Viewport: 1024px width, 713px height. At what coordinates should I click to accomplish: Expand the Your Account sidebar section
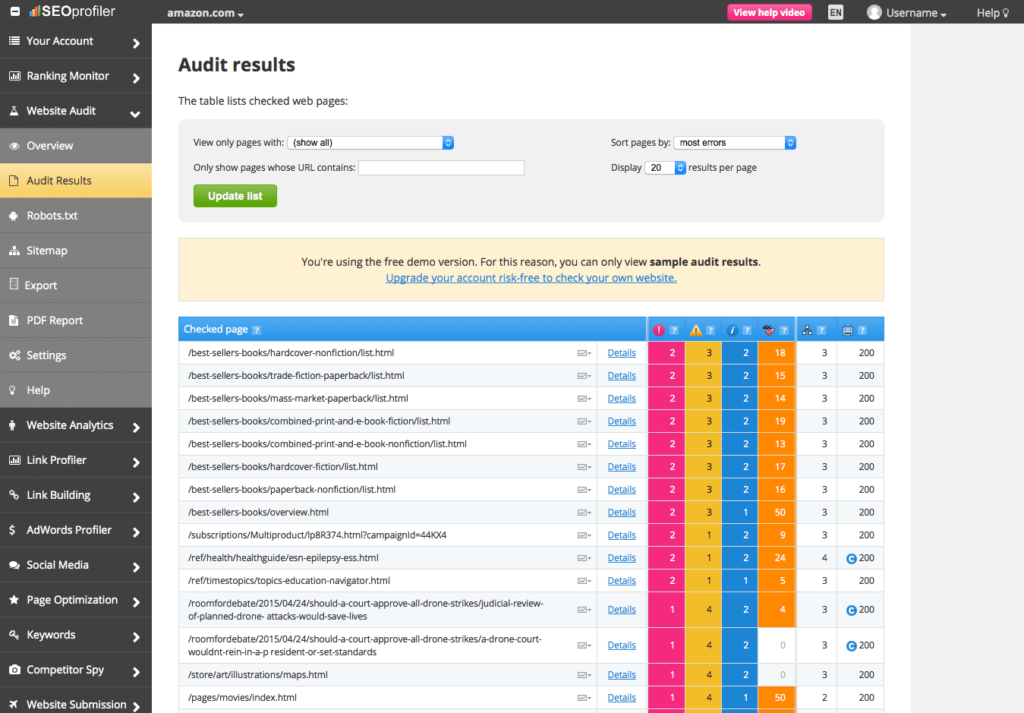pos(76,41)
